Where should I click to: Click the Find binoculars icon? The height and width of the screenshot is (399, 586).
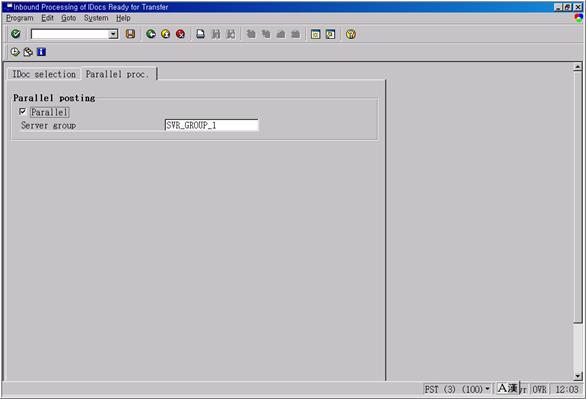tap(216, 34)
